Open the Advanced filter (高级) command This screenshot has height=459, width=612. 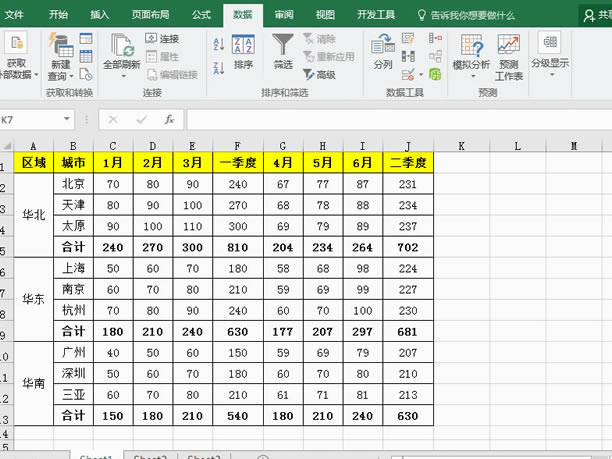click(x=319, y=74)
